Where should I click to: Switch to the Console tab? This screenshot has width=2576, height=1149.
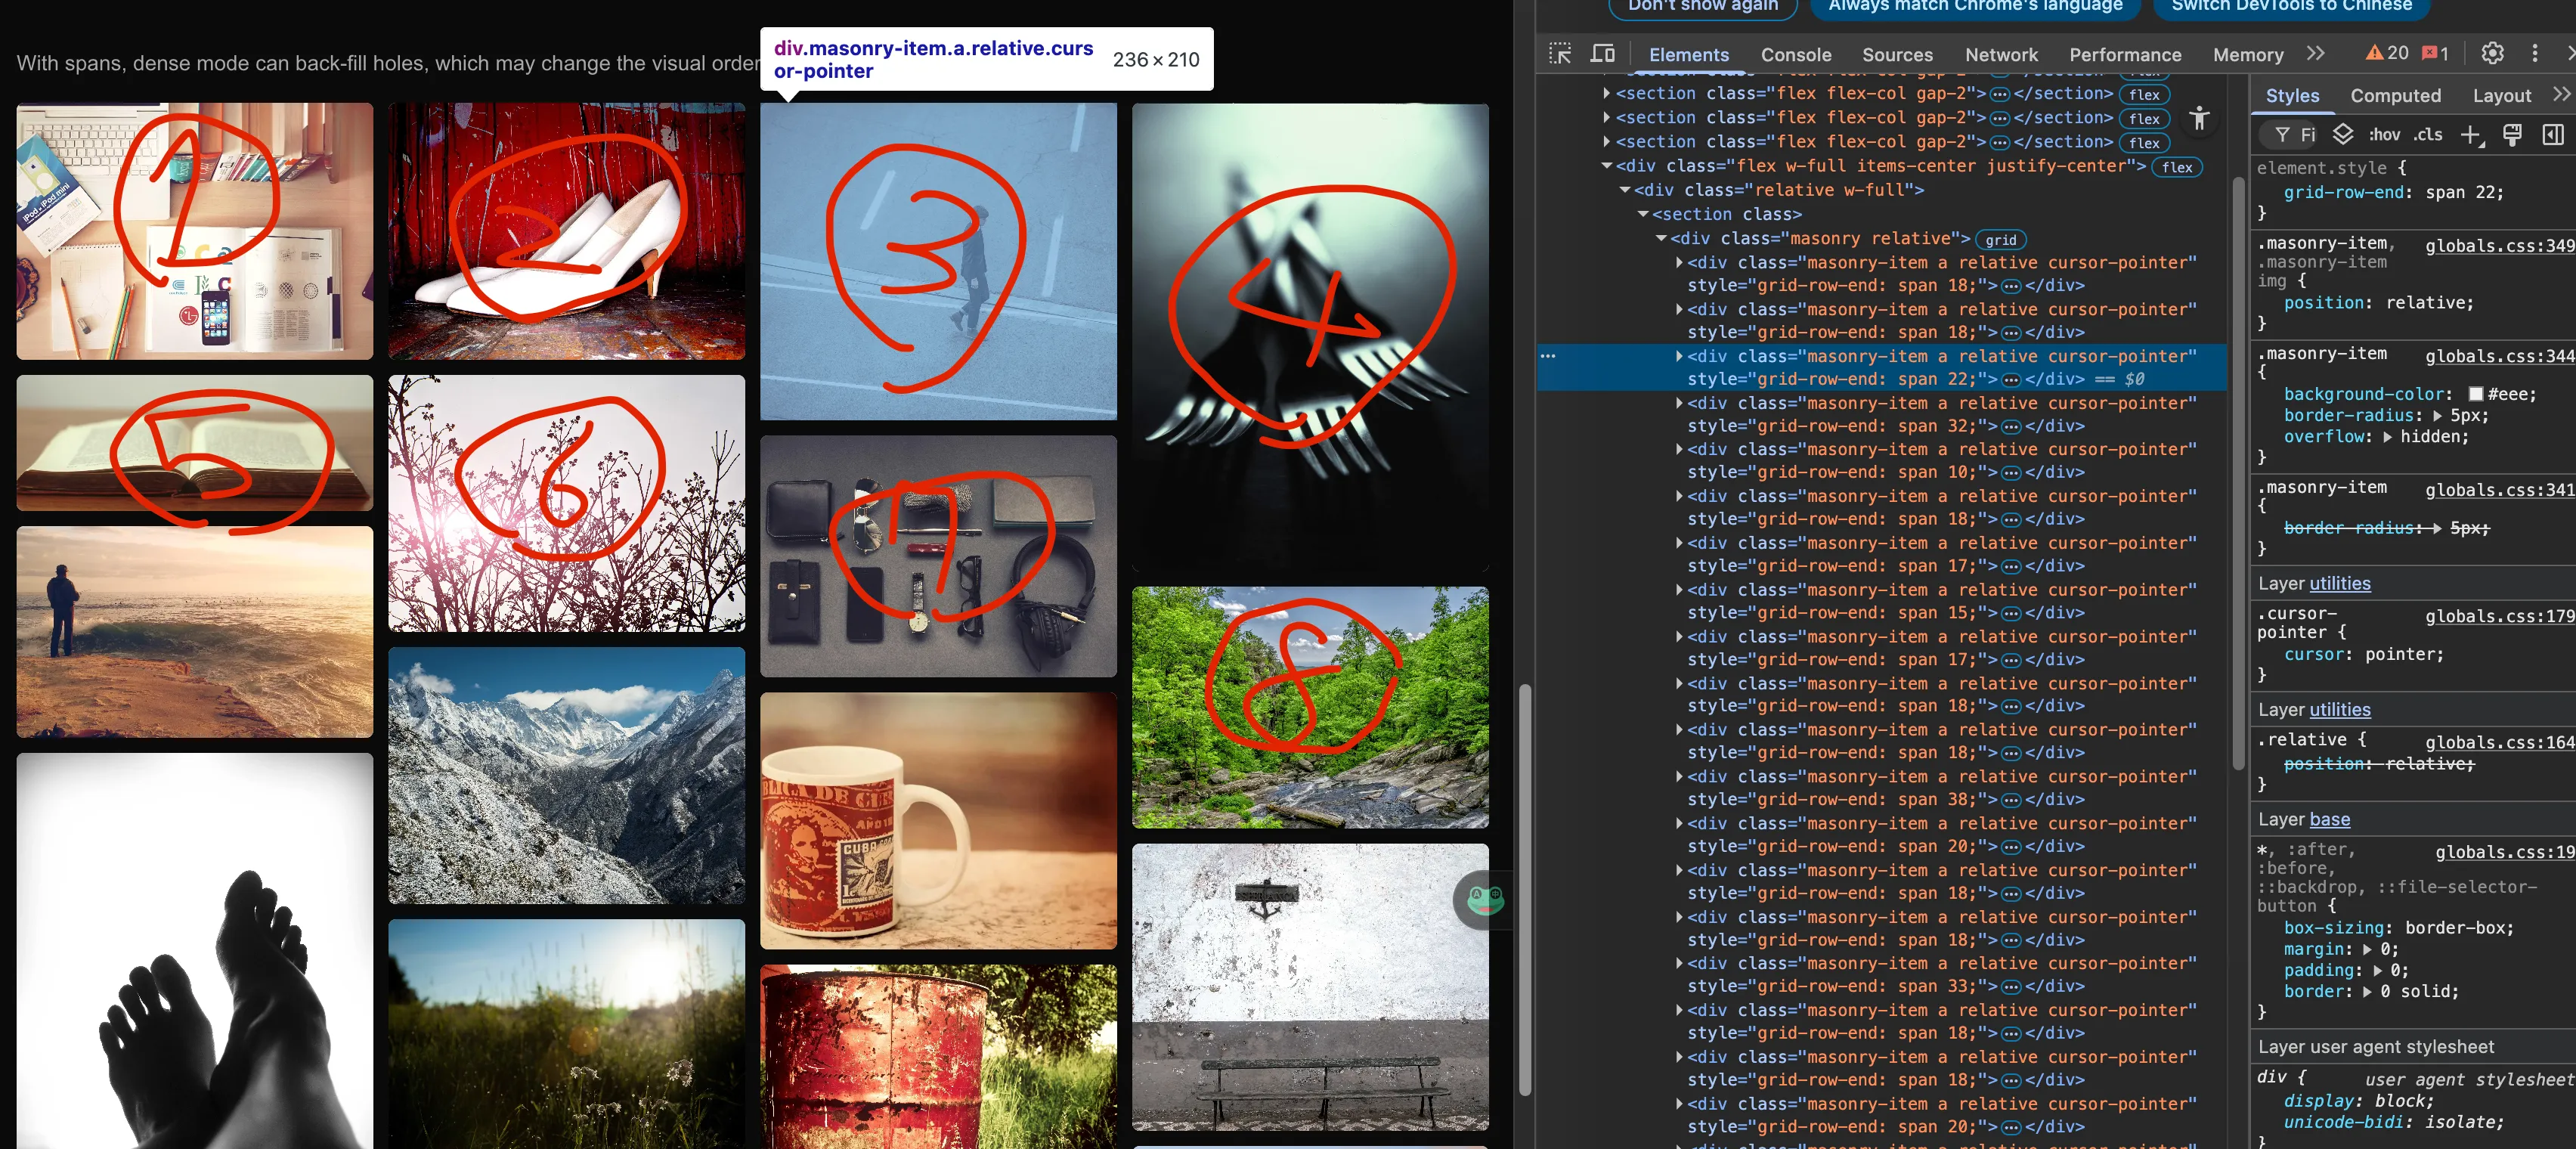1795,55
